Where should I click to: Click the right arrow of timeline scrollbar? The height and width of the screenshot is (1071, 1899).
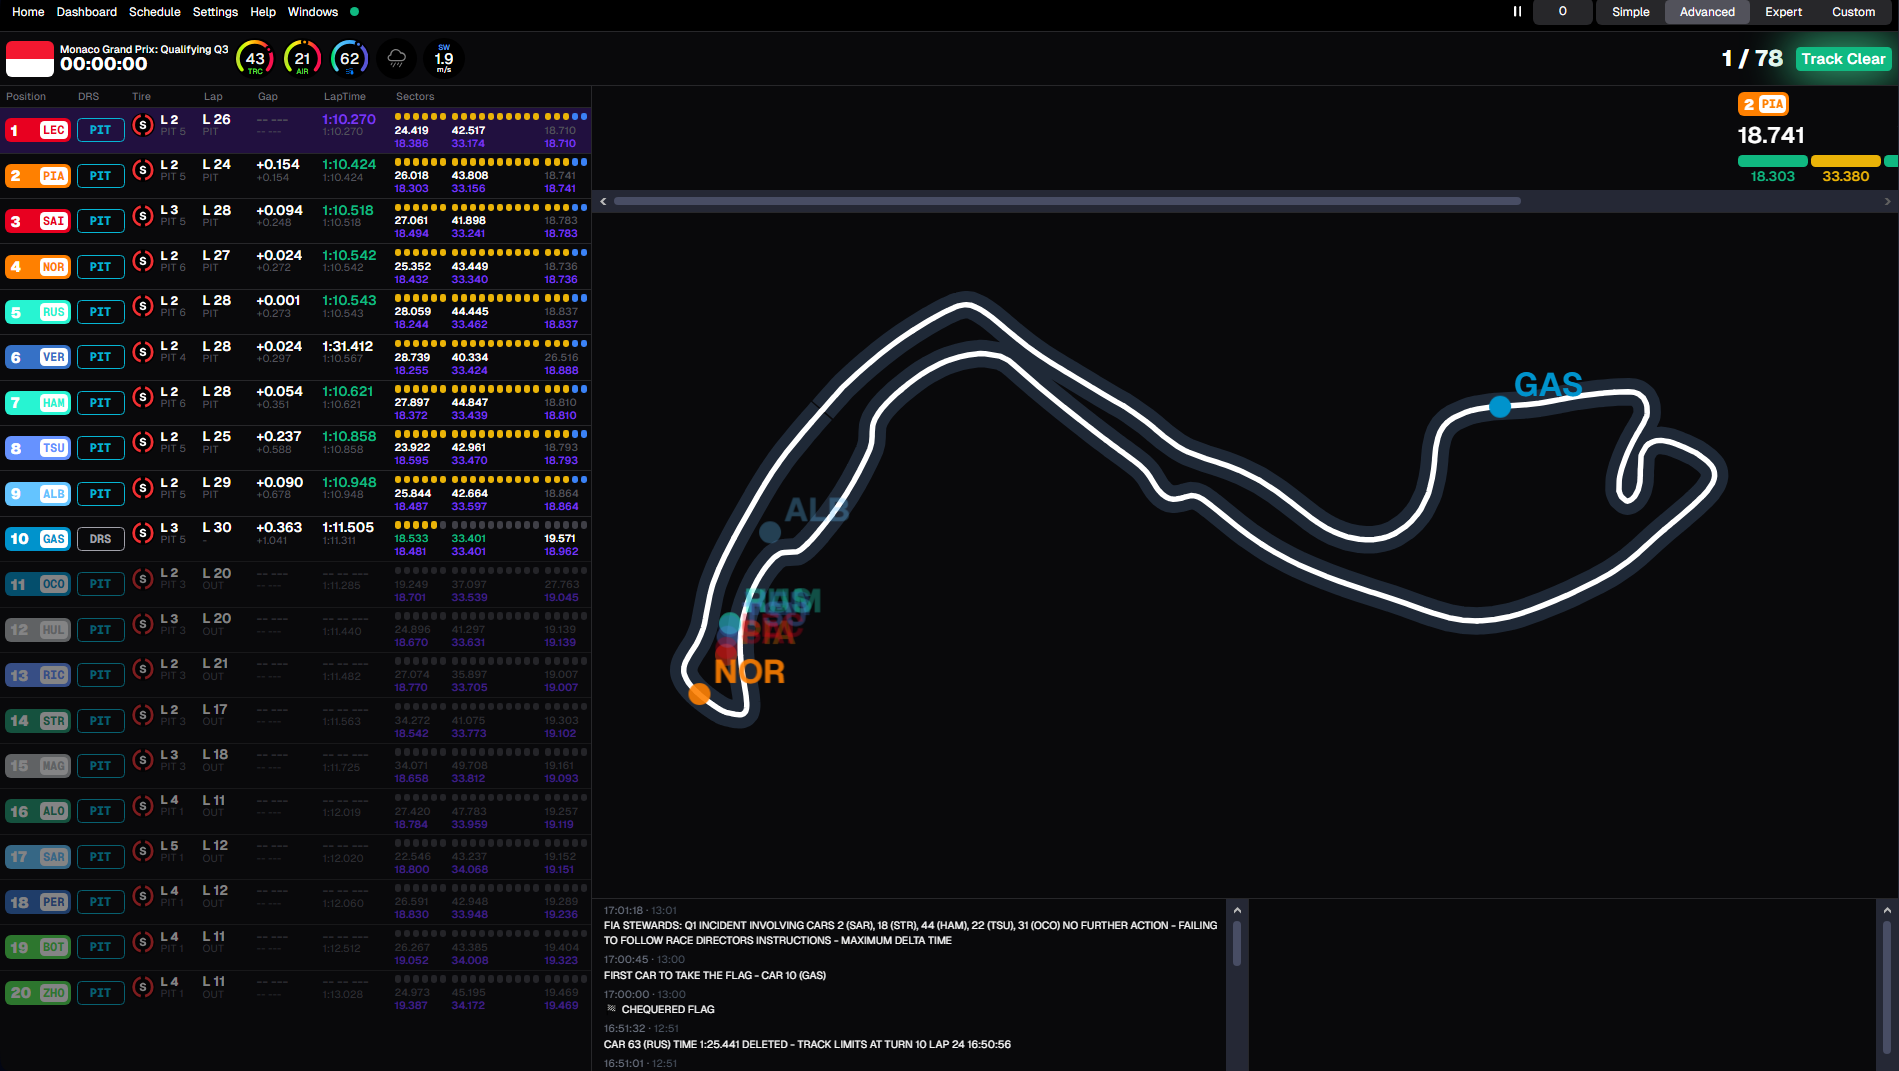click(1887, 201)
